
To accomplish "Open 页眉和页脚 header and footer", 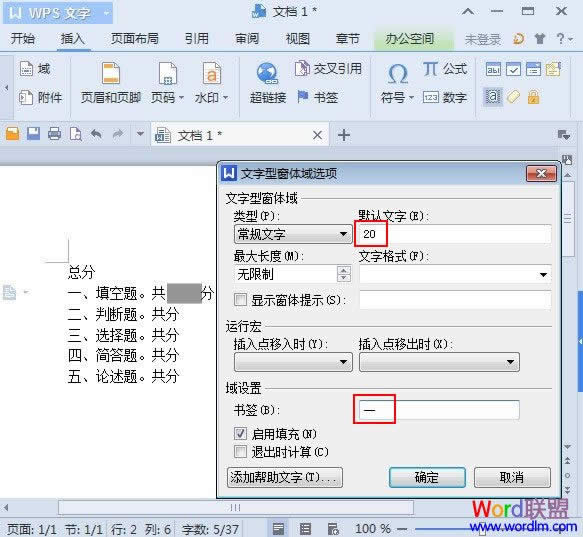I will (x=111, y=83).
